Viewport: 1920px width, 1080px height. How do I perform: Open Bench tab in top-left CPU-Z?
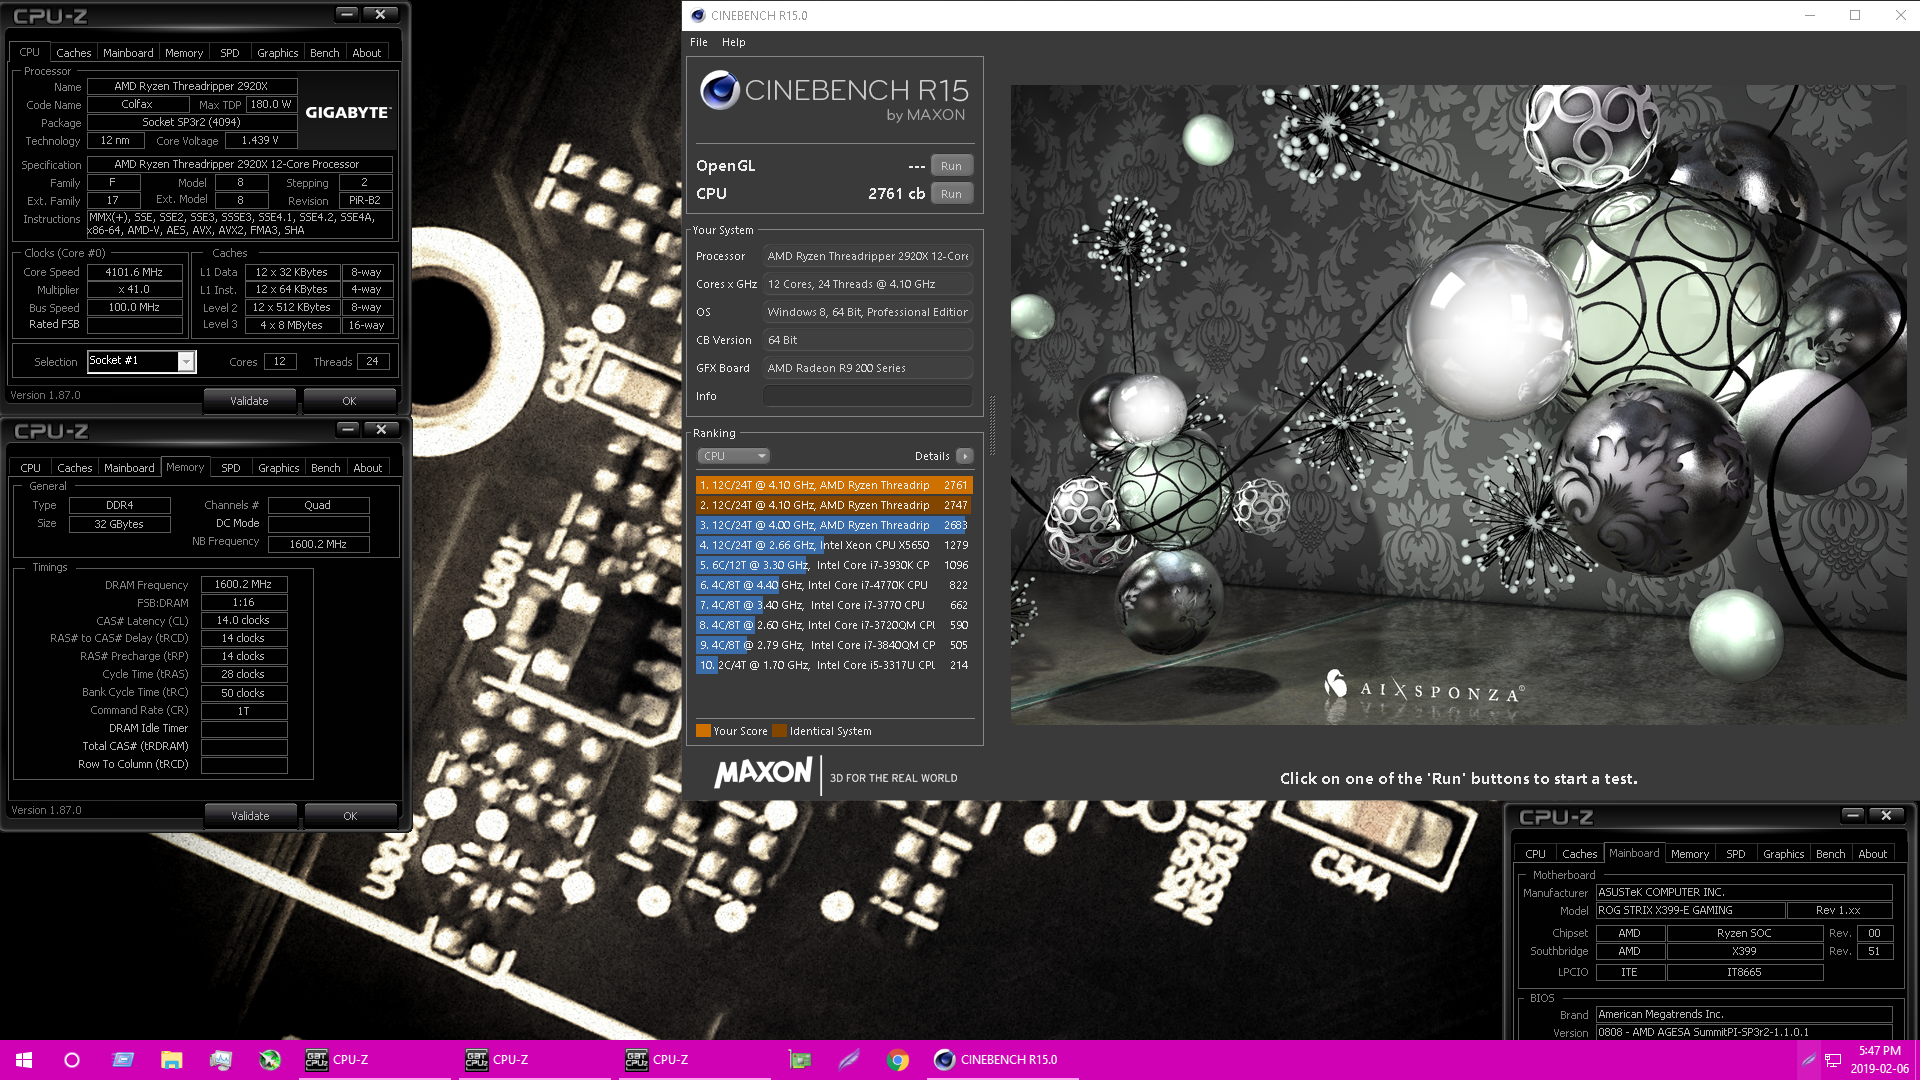(x=325, y=53)
